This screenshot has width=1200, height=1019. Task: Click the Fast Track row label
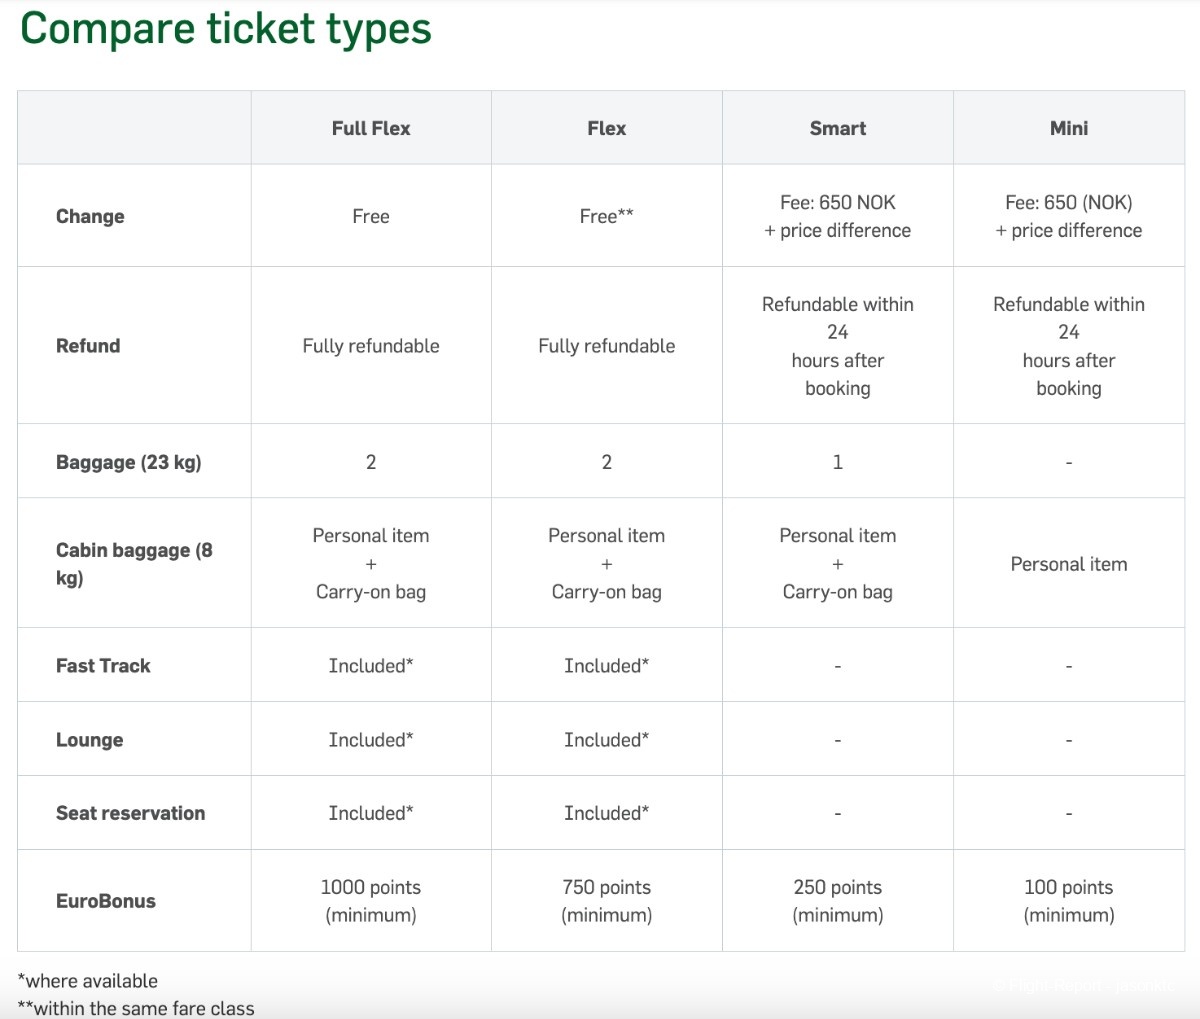point(103,666)
